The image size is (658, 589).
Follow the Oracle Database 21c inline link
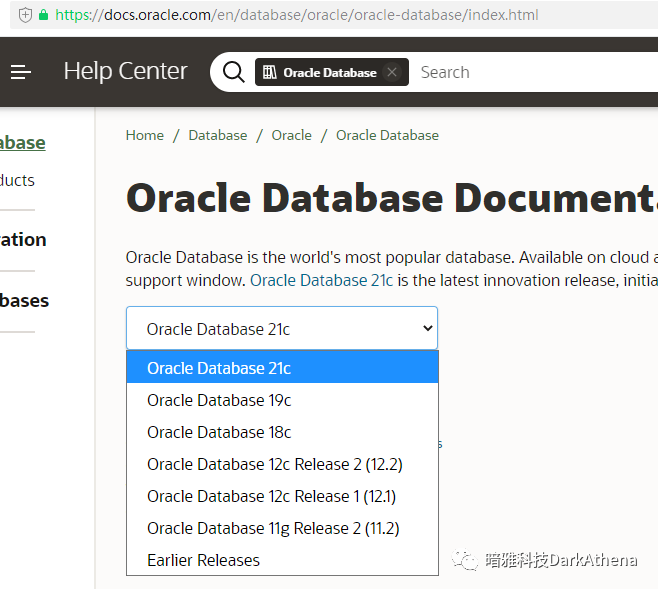pos(321,280)
